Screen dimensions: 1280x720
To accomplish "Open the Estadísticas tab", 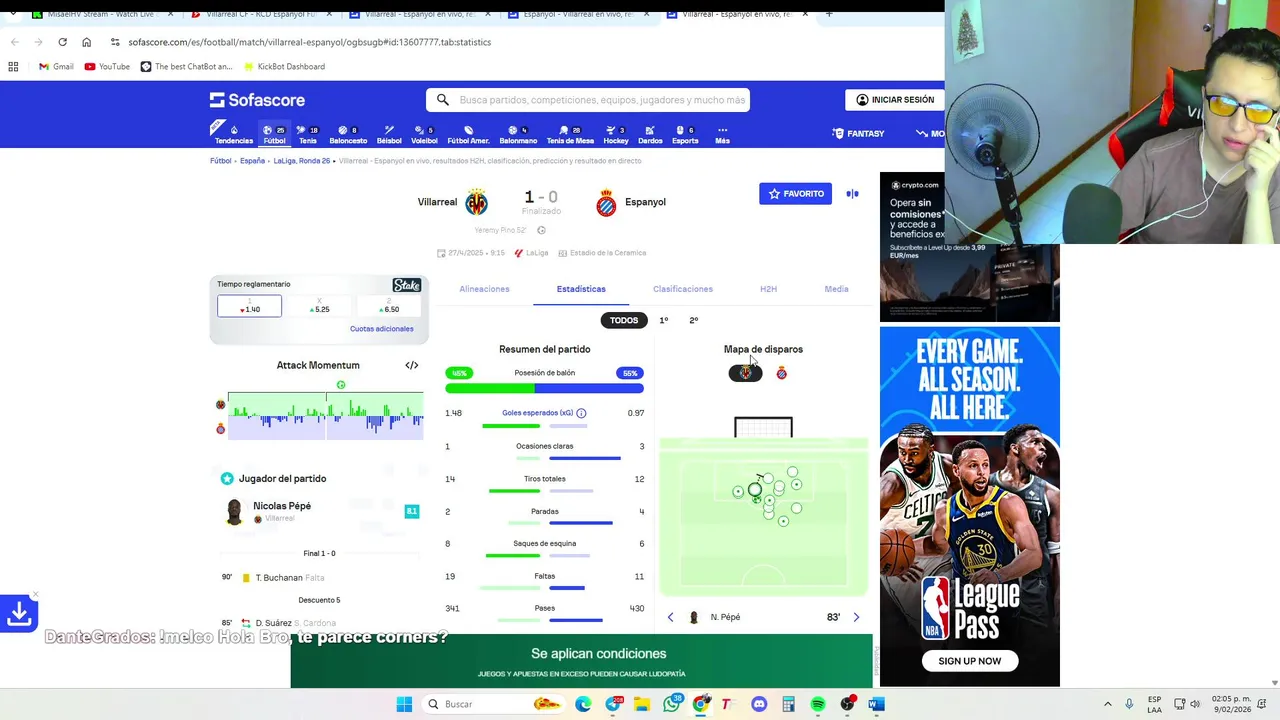I will click(581, 289).
